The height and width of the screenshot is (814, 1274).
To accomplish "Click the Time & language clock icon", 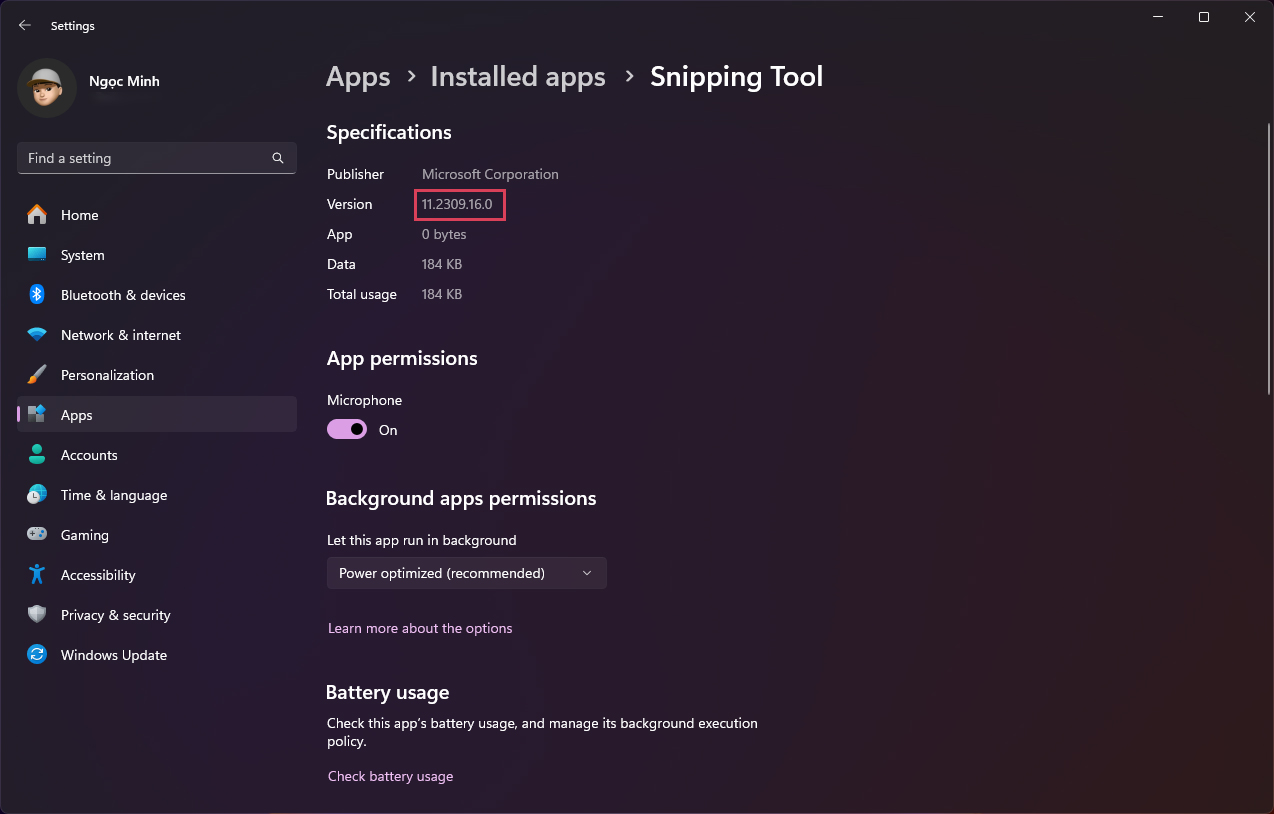I will 37,495.
